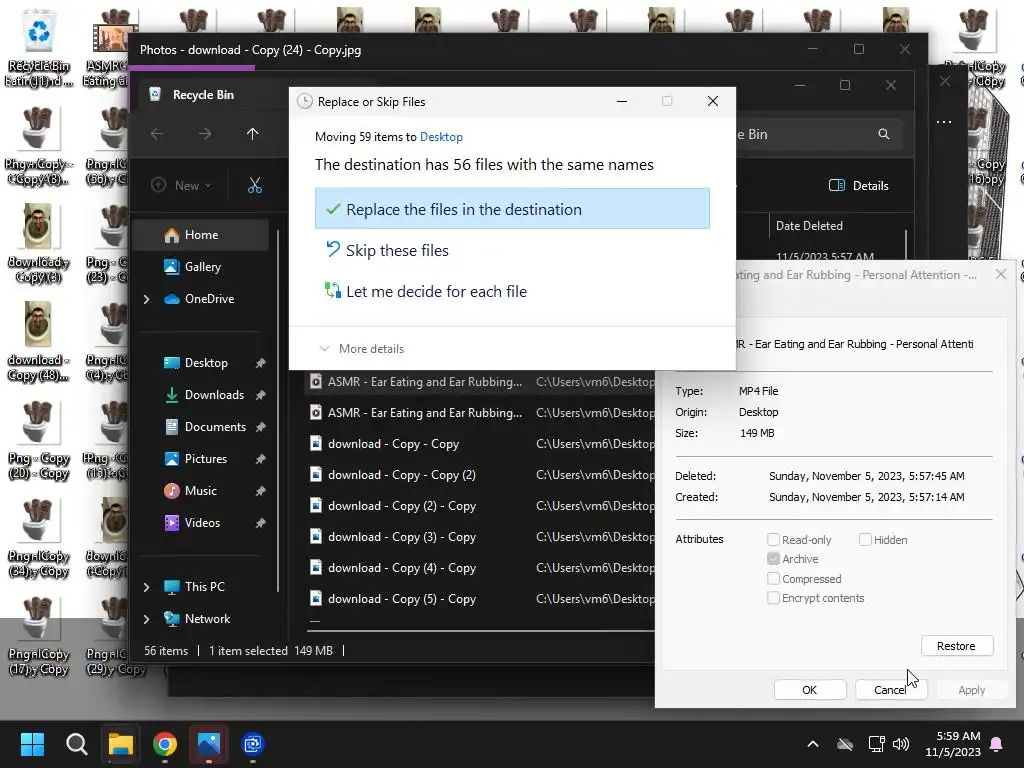Image resolution: width=1024 pixels, height=768 pixels.
Task: Show hidden system tray icons
Action: point(813,744)
